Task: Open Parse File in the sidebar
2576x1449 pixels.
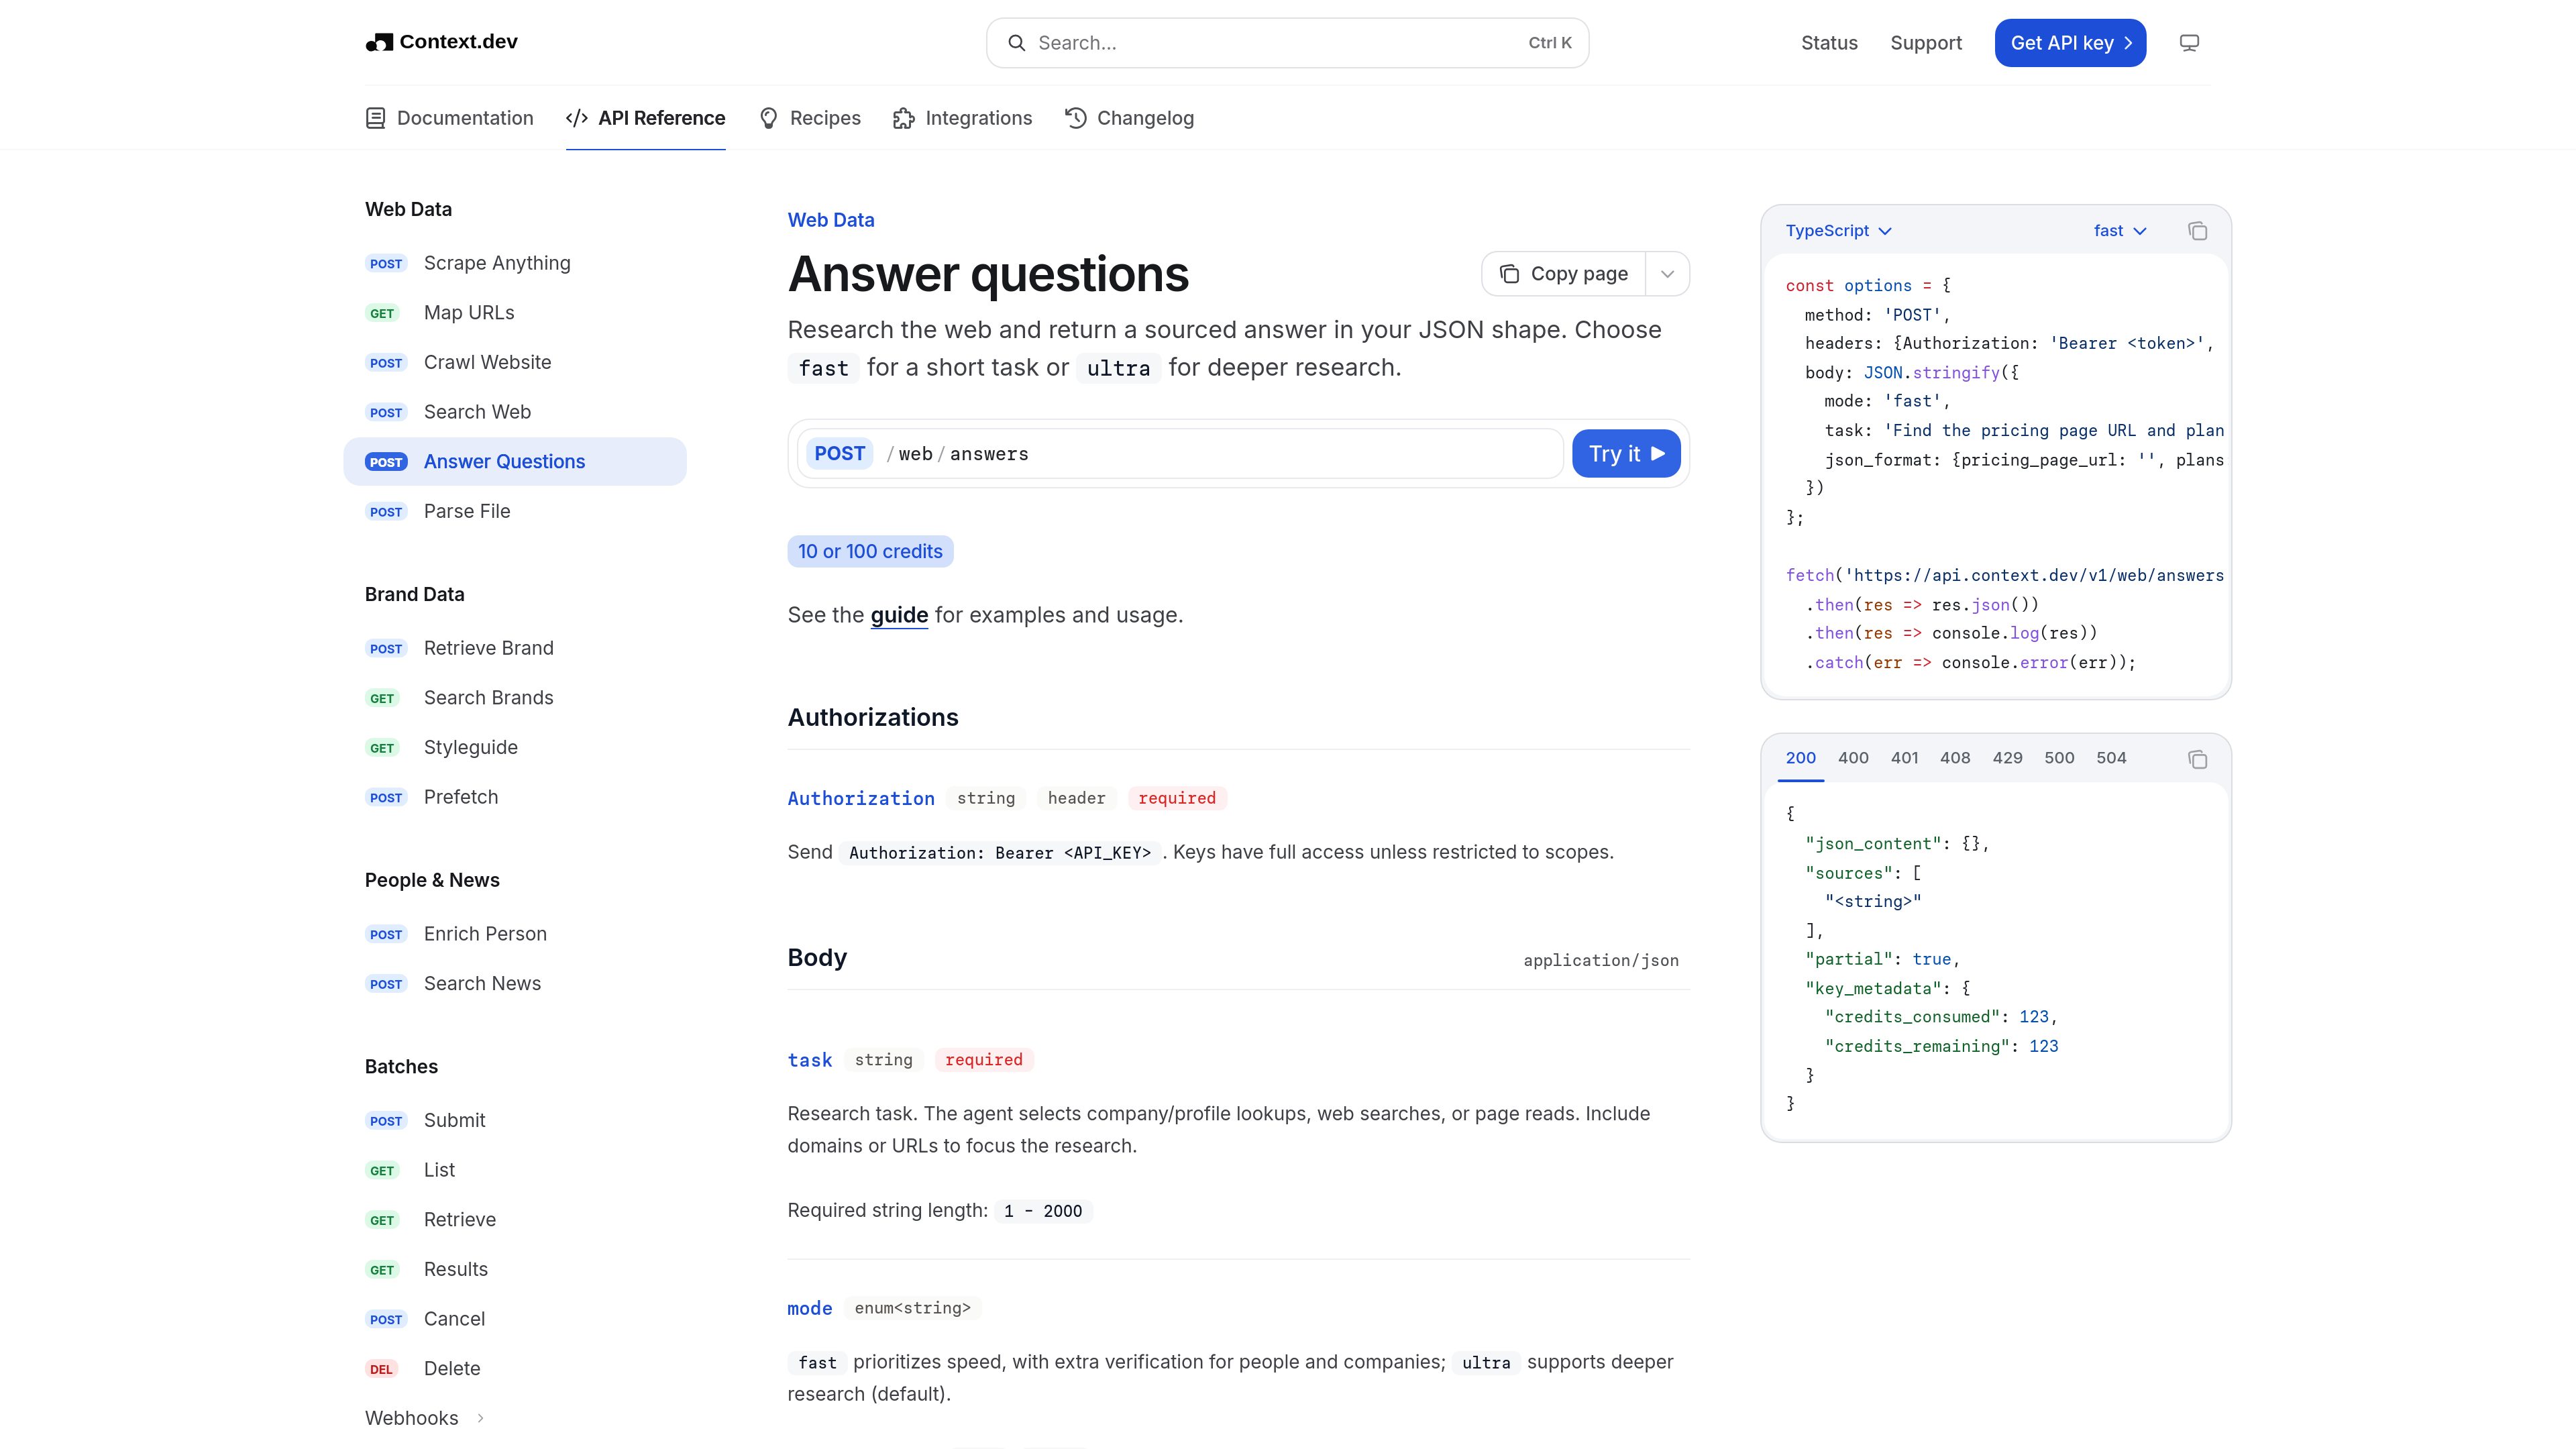Action: coord(514,511)
